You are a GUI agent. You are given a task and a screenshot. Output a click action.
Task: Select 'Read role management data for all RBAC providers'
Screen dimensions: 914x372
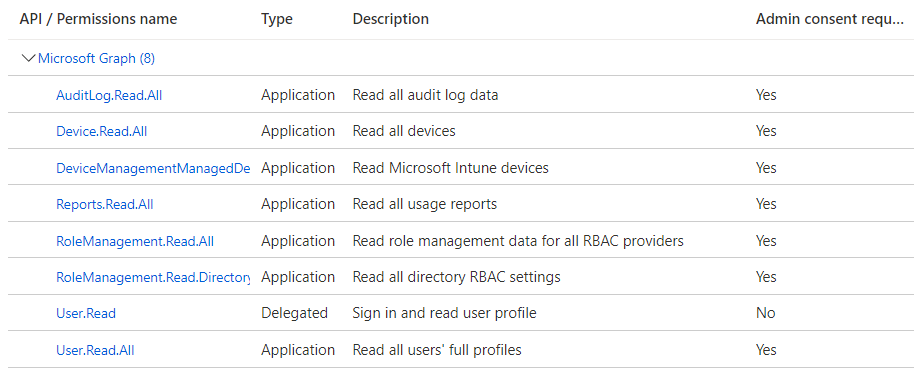tap(518, 240)
